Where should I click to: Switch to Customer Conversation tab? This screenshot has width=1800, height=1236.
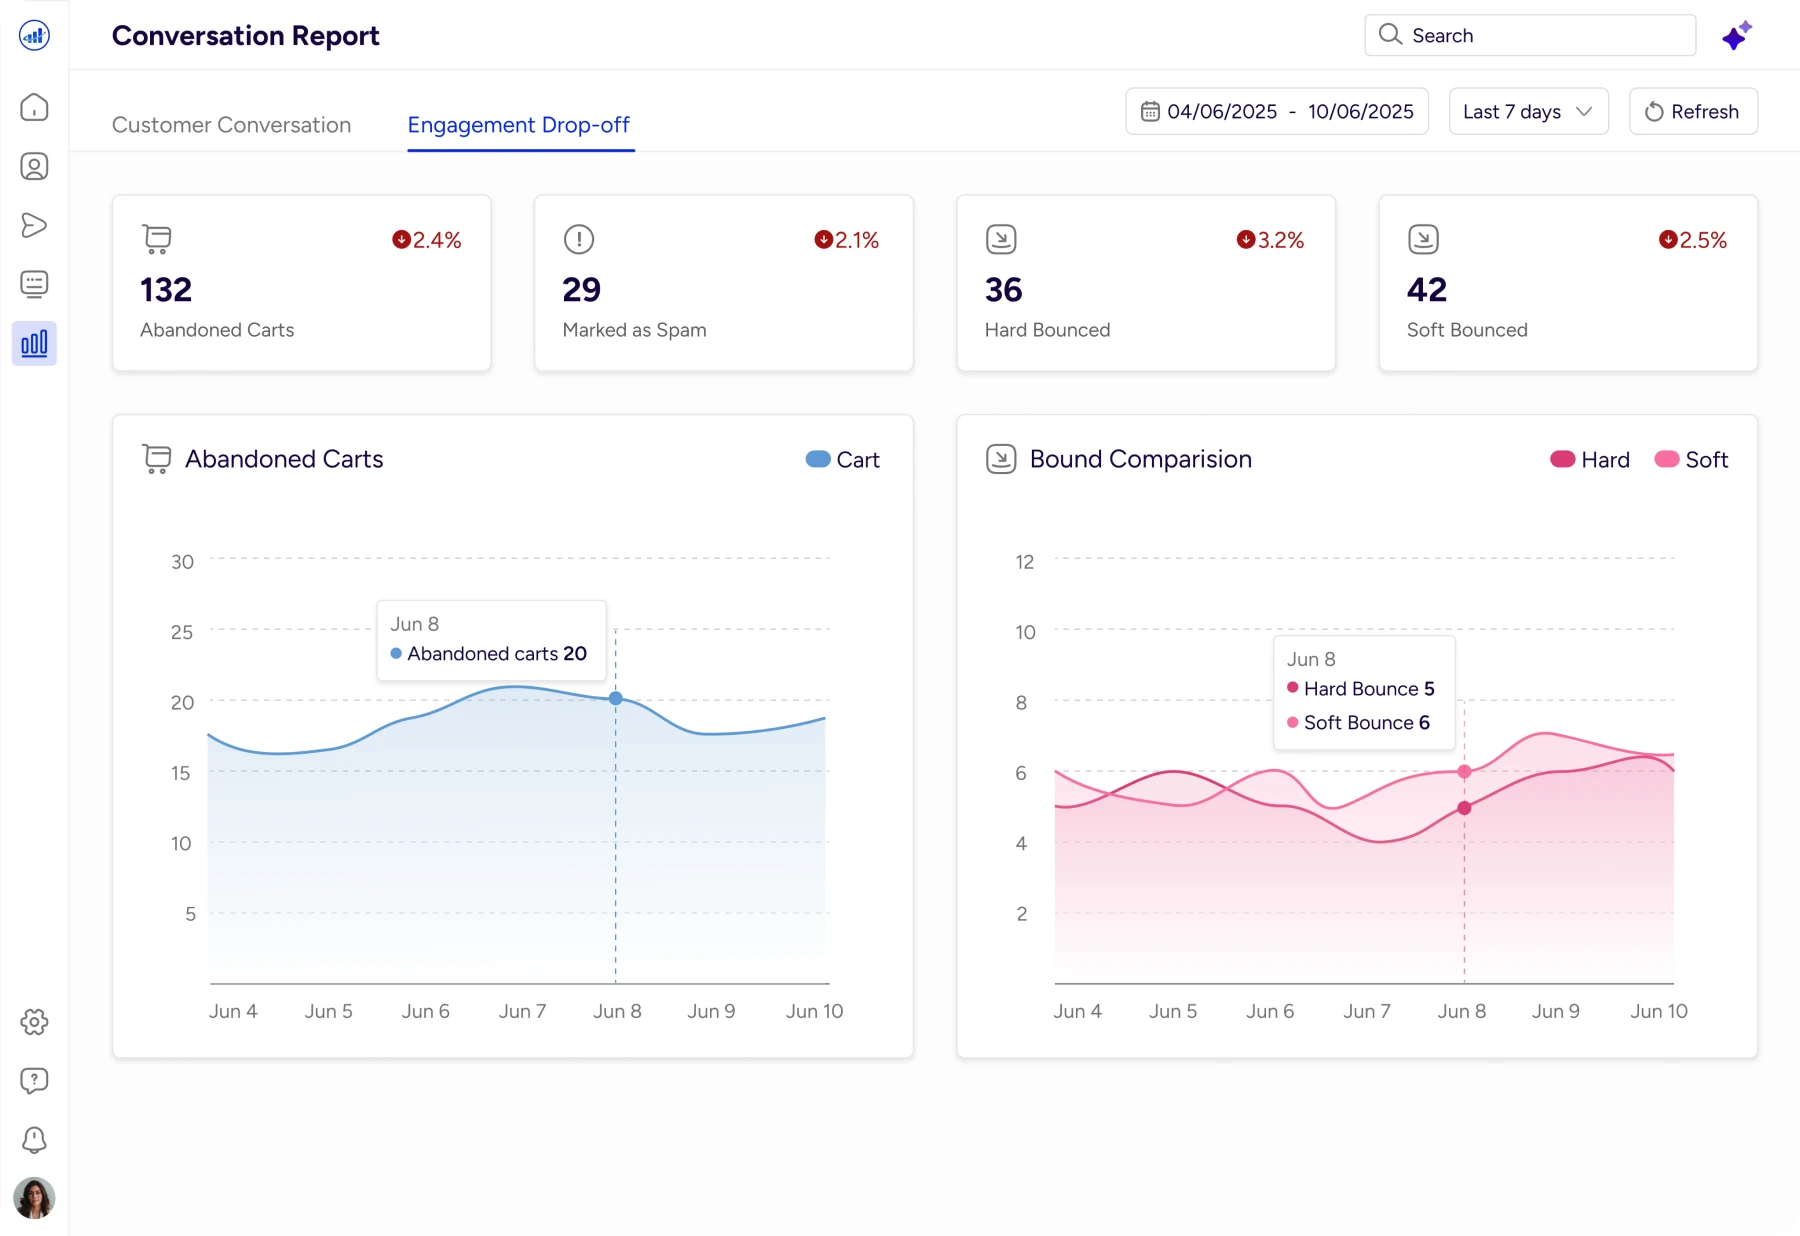coord(231,125)
